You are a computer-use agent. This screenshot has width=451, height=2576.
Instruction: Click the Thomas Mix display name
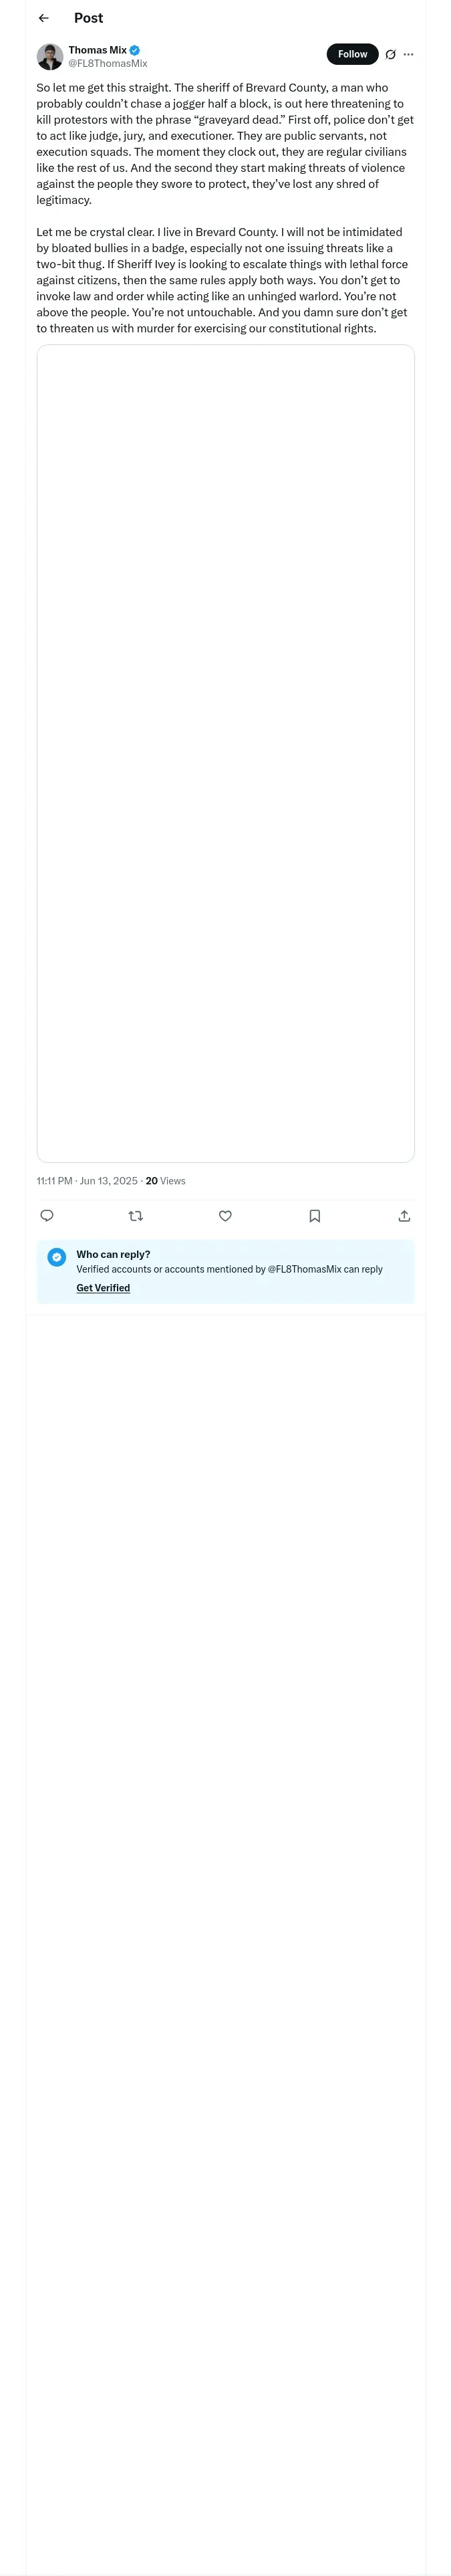point(97,50)
